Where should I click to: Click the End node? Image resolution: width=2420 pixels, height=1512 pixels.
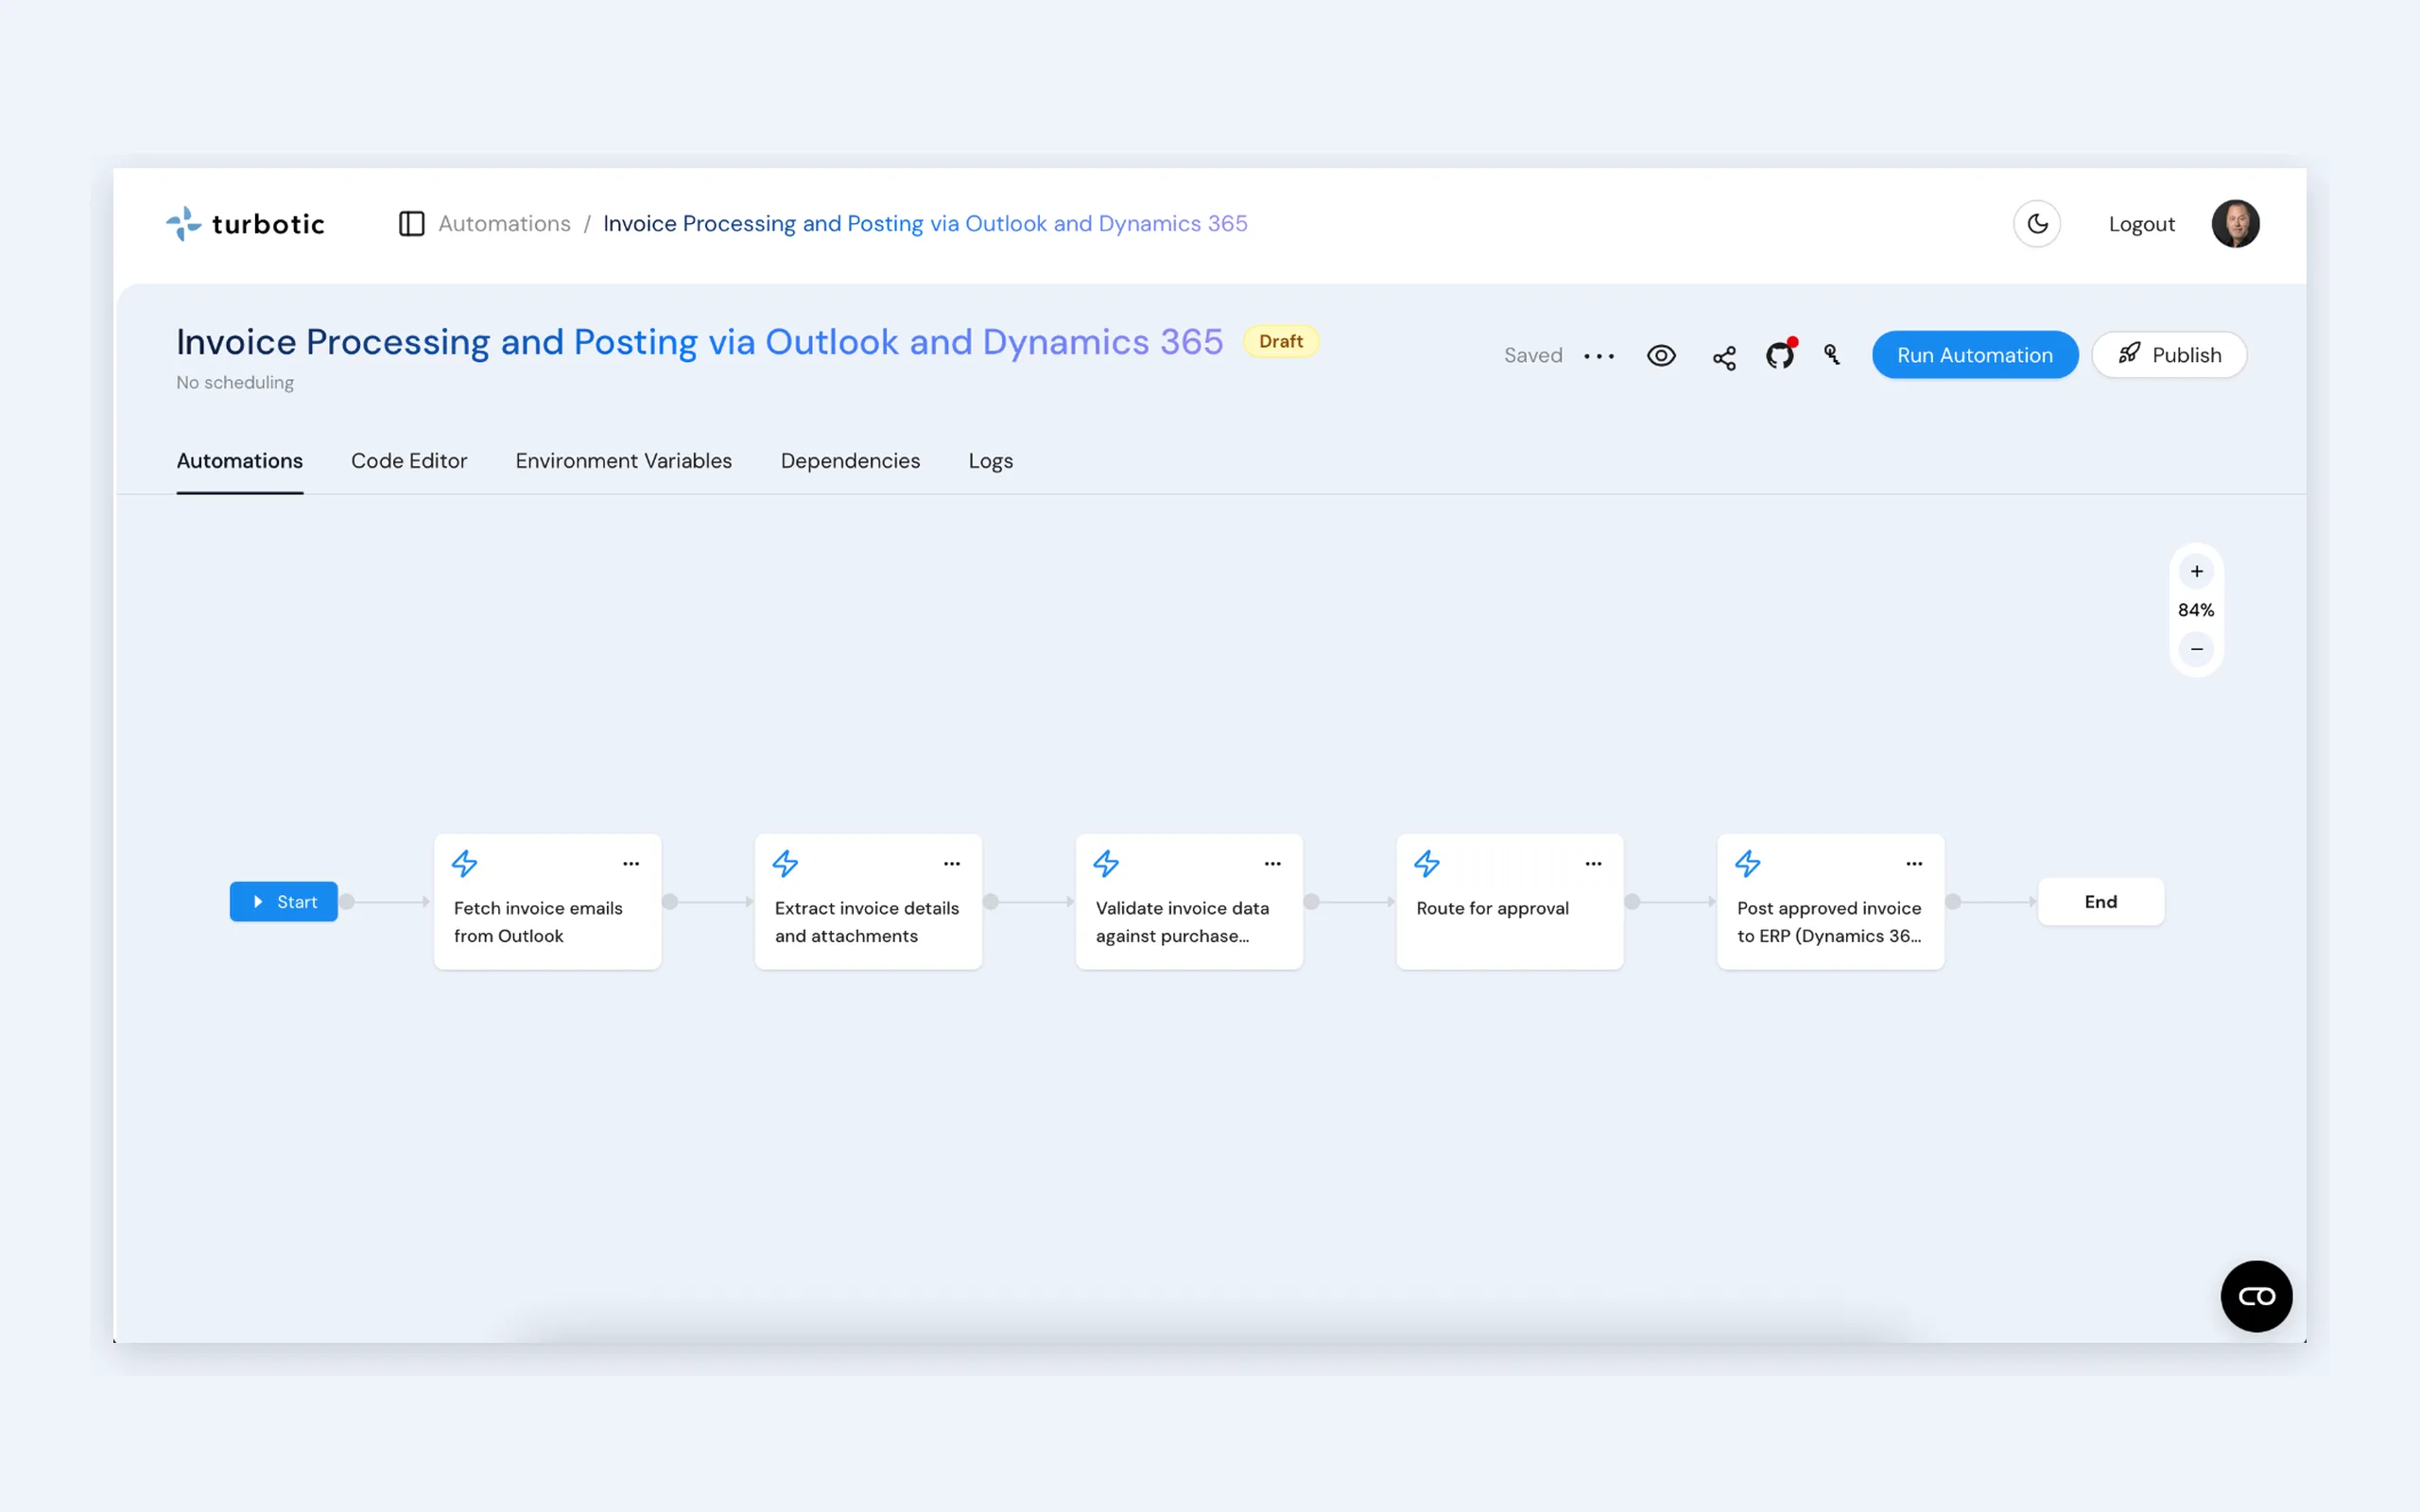click(2101, 902)
